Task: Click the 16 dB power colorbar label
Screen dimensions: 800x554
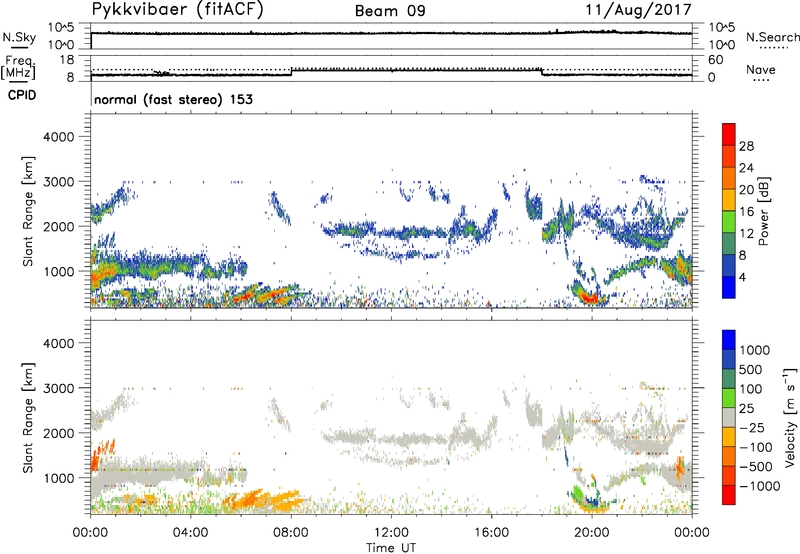Action: click(x=746, y=212)
